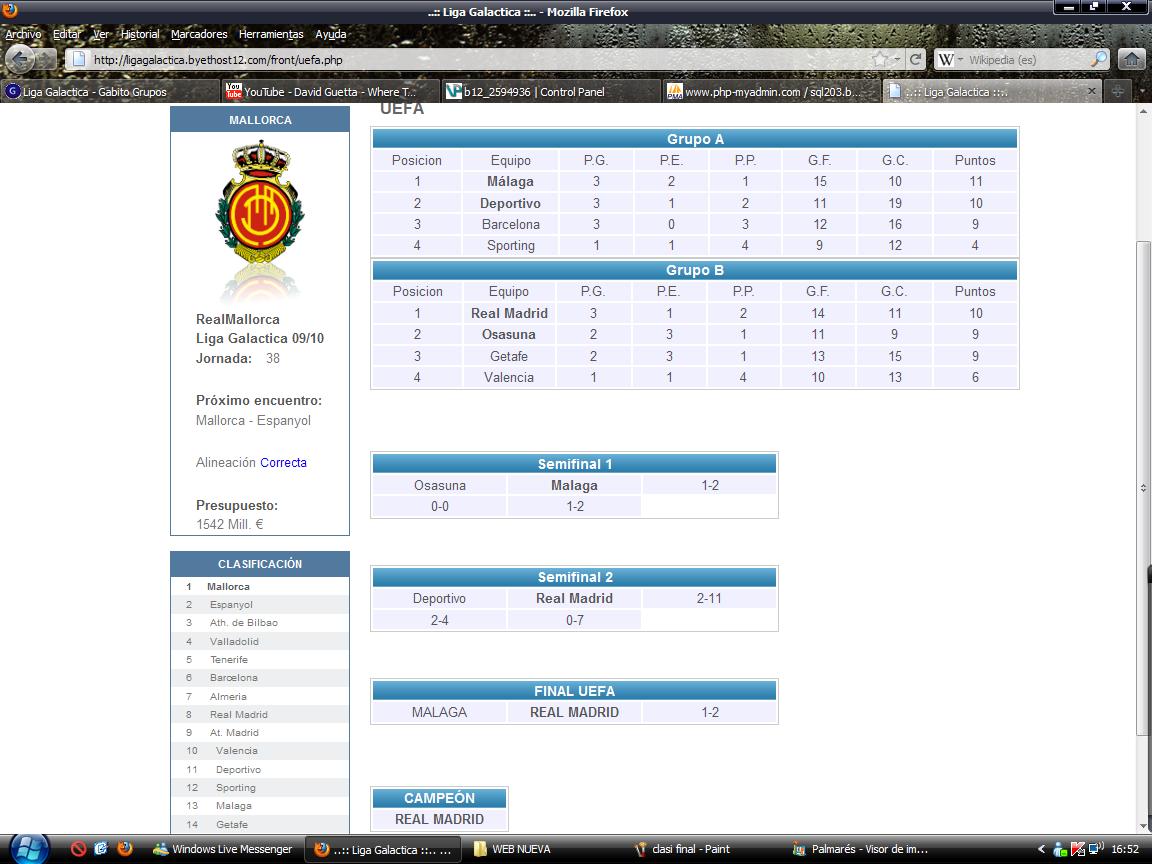Viewport: 1152px width, 864px height.
Task: Click the Semifinal 1 header
Action: click(575, 464)
